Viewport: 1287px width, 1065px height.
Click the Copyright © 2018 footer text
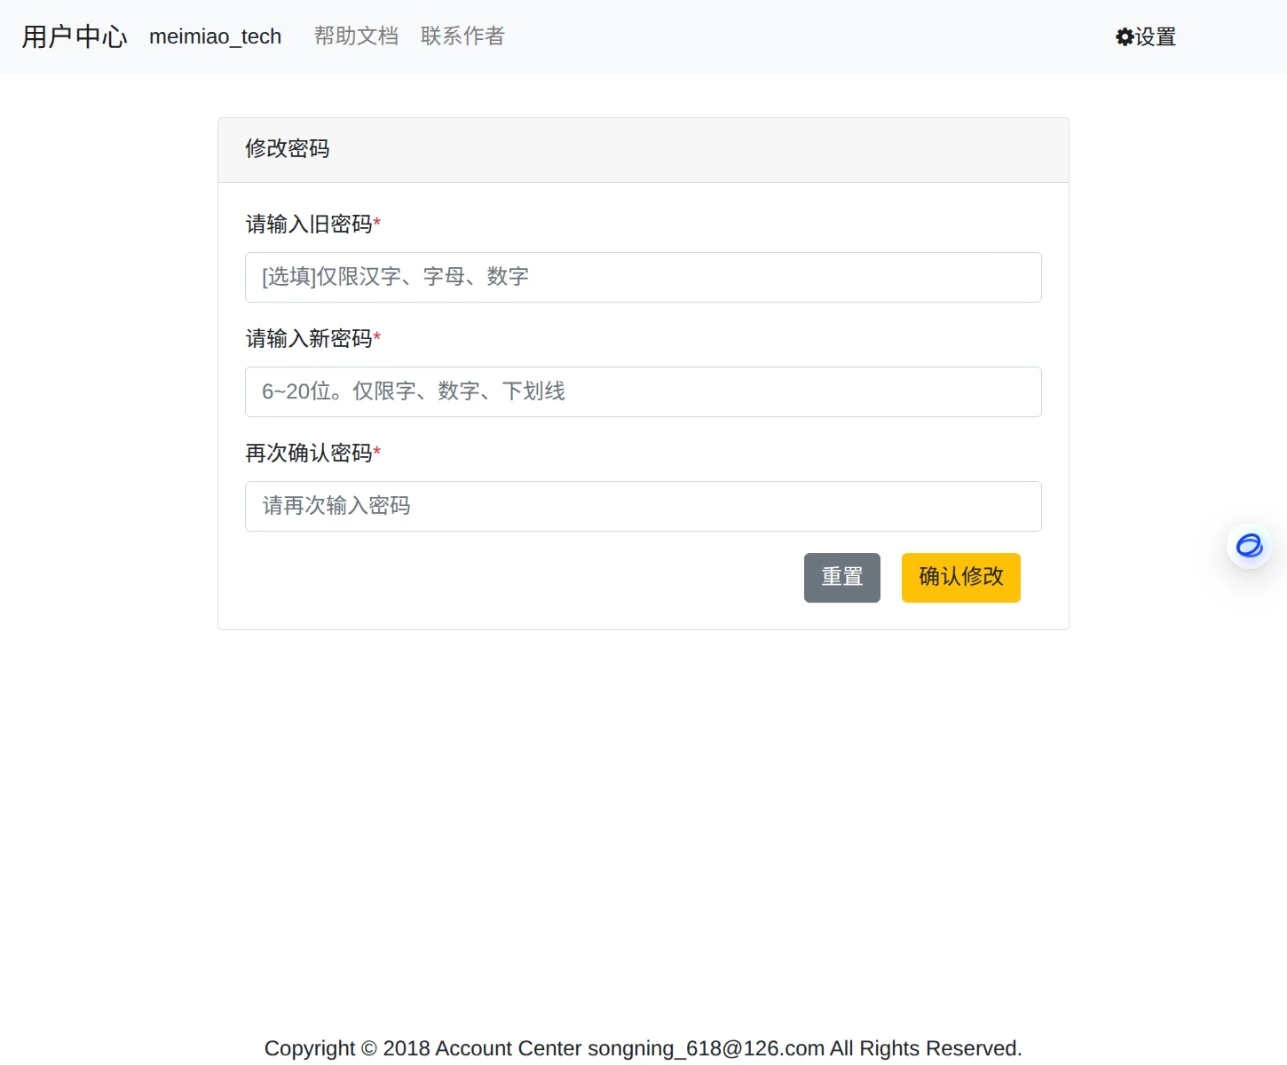coord(346,1048)
